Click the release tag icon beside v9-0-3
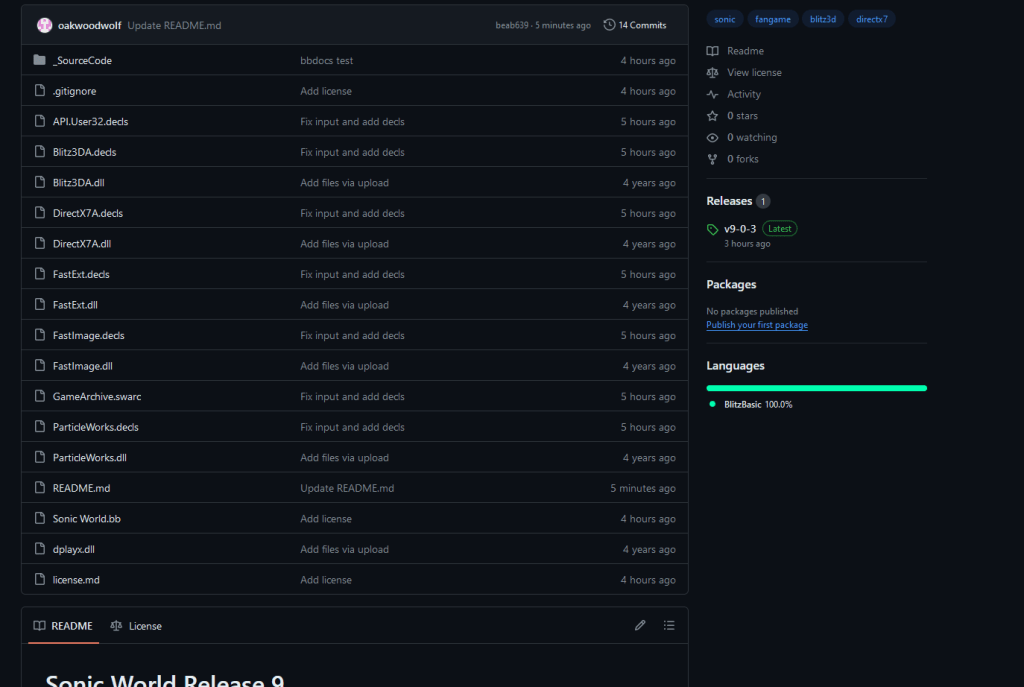Image resolution: width=1024 pixels, height=687 pixels. (x=712, y=229)
